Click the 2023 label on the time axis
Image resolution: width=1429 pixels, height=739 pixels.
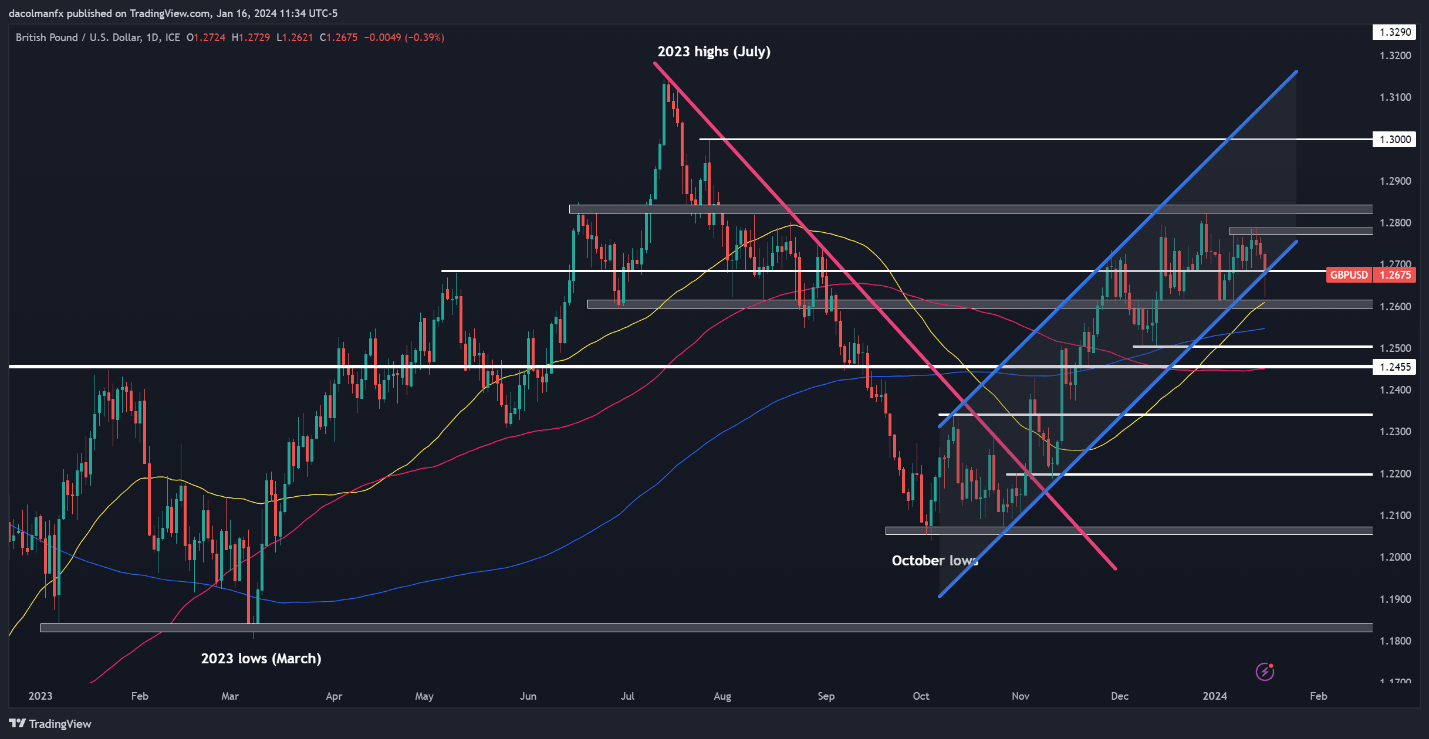pos(40,694)
